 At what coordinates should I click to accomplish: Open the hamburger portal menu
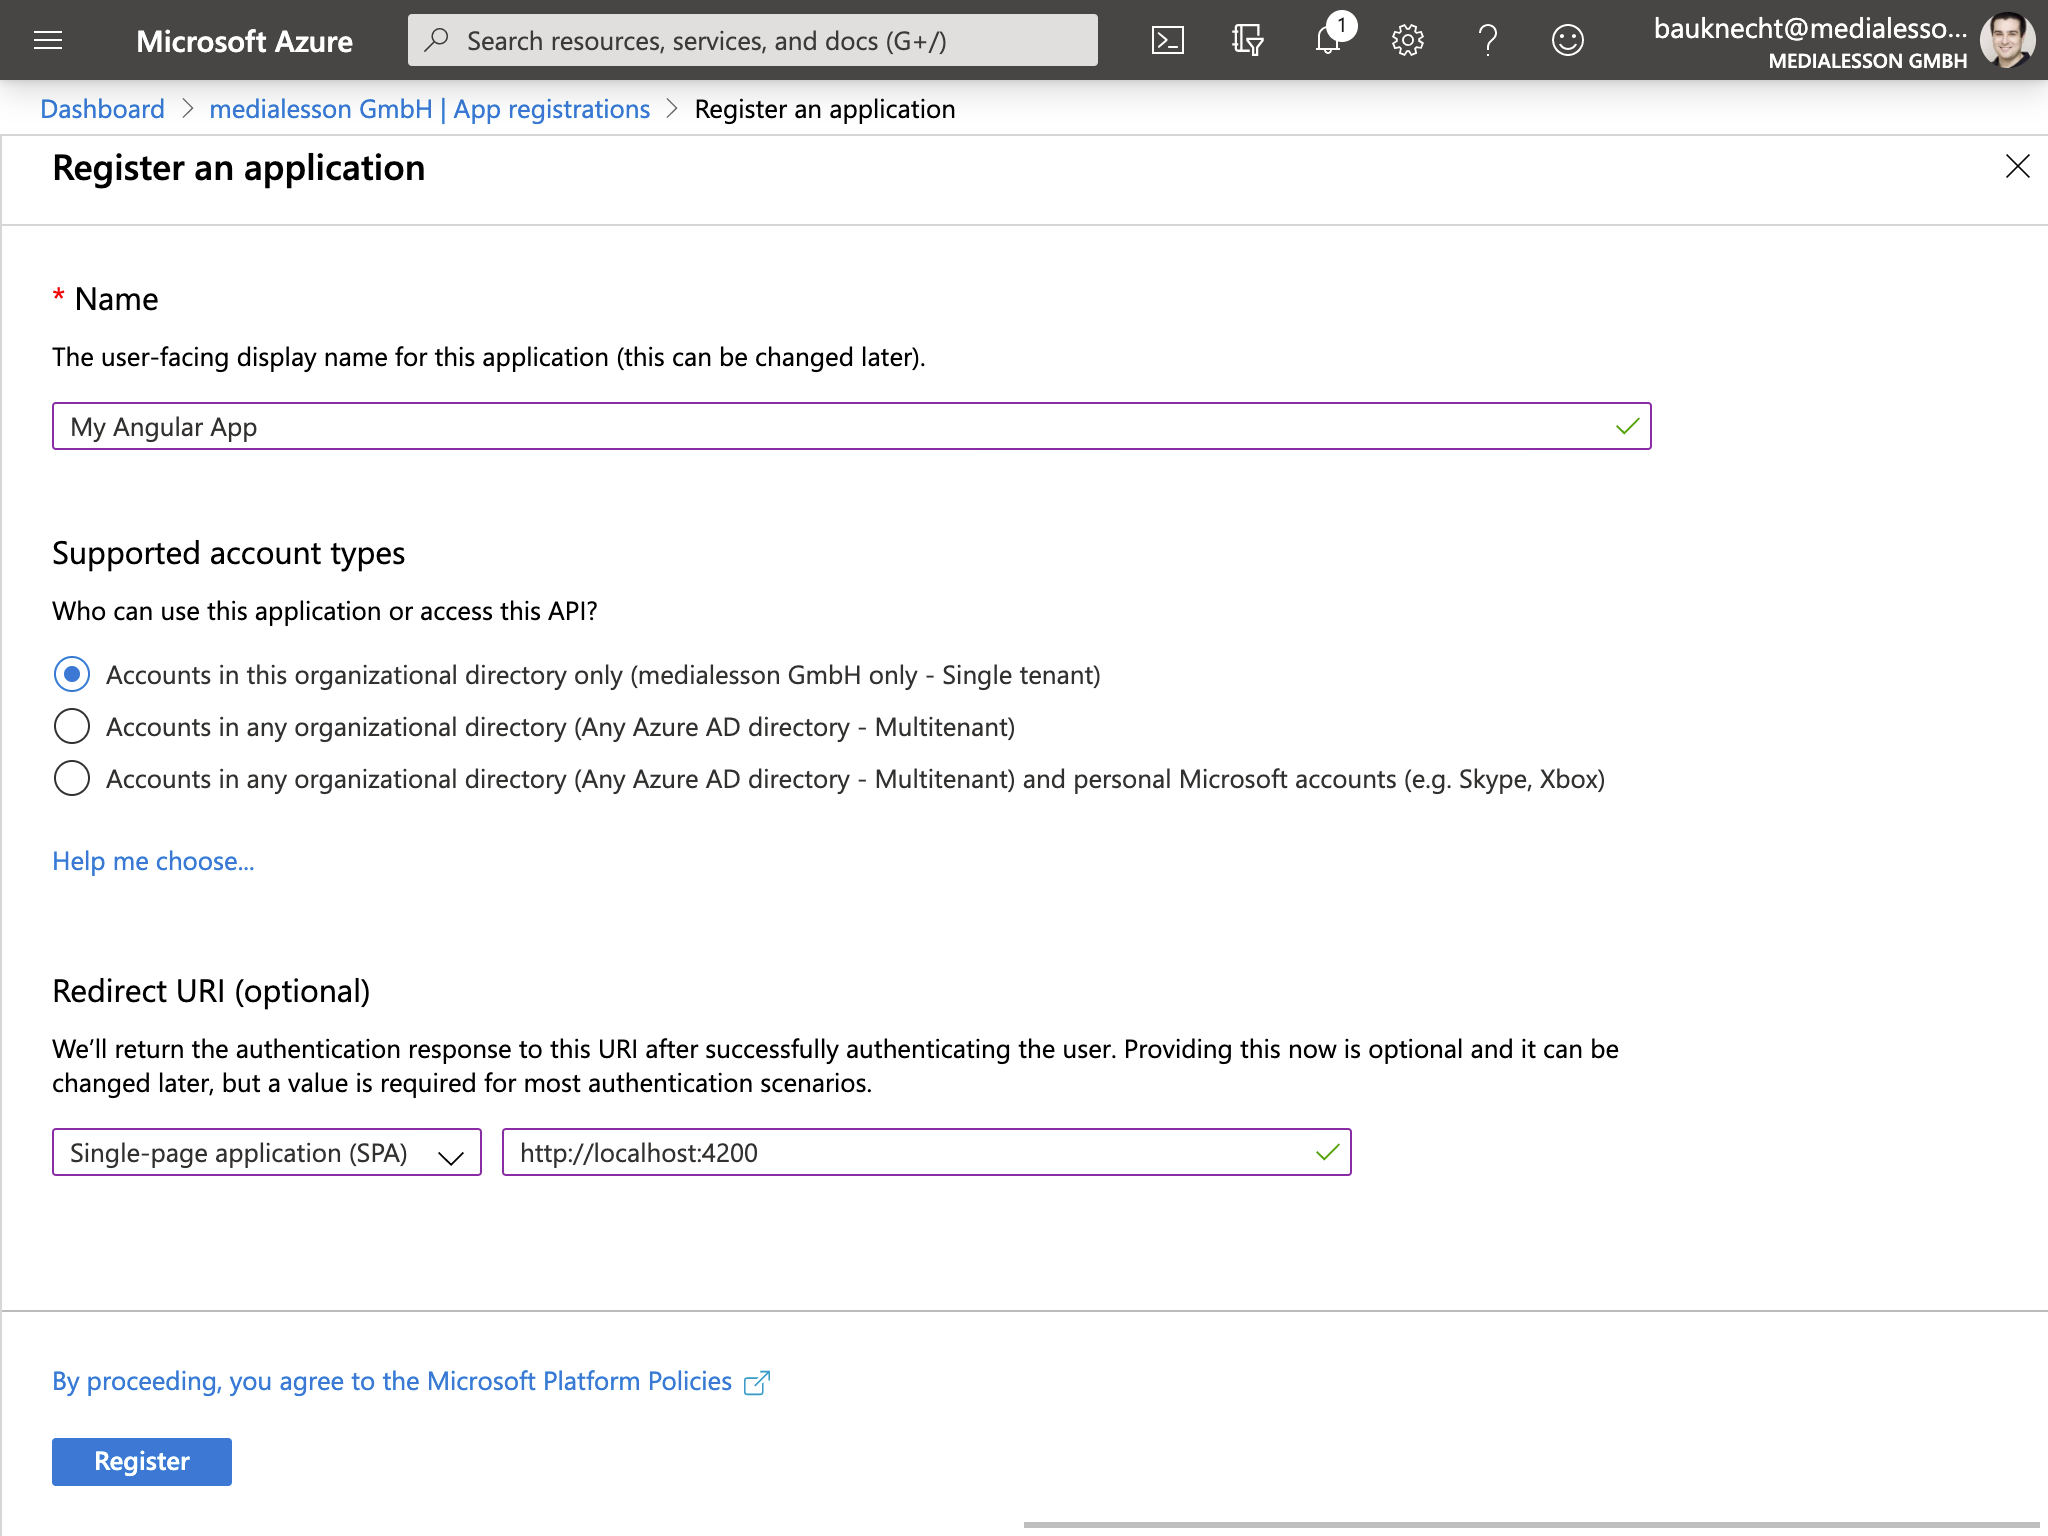click(48, 40)
